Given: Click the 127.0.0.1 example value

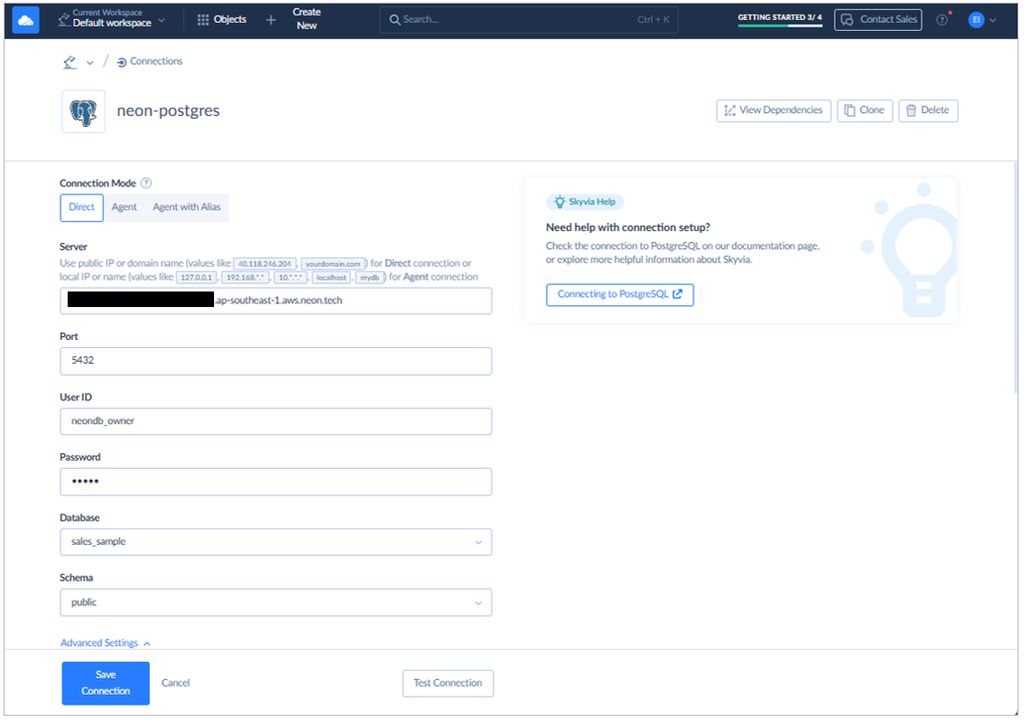Looking at the screenshot, I should pyautogui.click(x=197, y=277).
